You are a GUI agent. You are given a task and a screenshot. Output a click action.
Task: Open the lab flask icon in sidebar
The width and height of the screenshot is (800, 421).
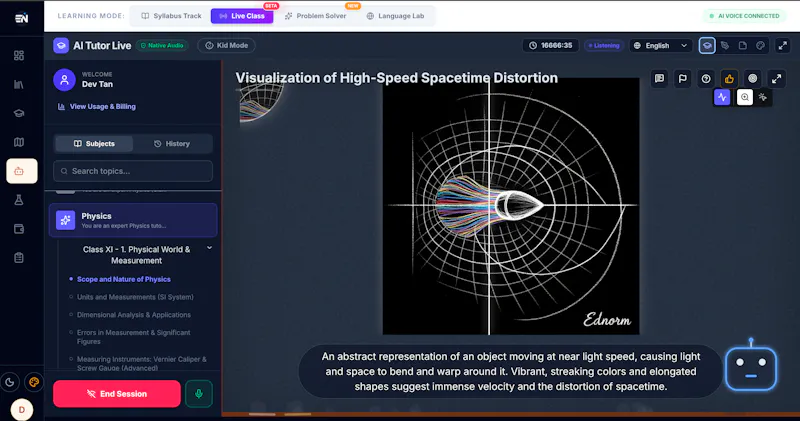click(19, 200)
